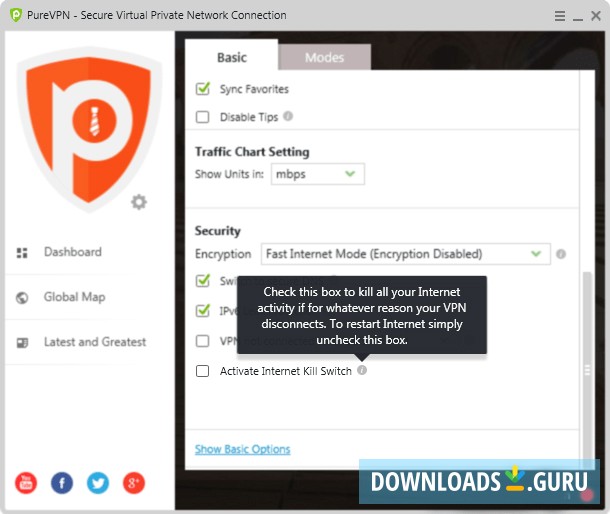Toggle the IPv6 checkbox

[203, 311]
